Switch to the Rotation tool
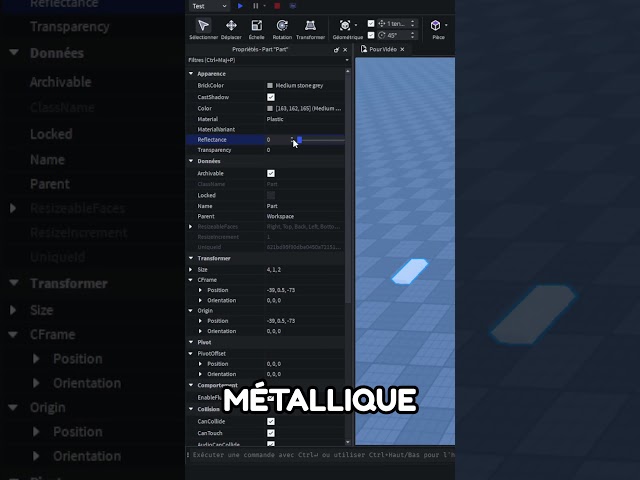Image resolution: width=640 pixels, height=480 pixels. [282, 29]
